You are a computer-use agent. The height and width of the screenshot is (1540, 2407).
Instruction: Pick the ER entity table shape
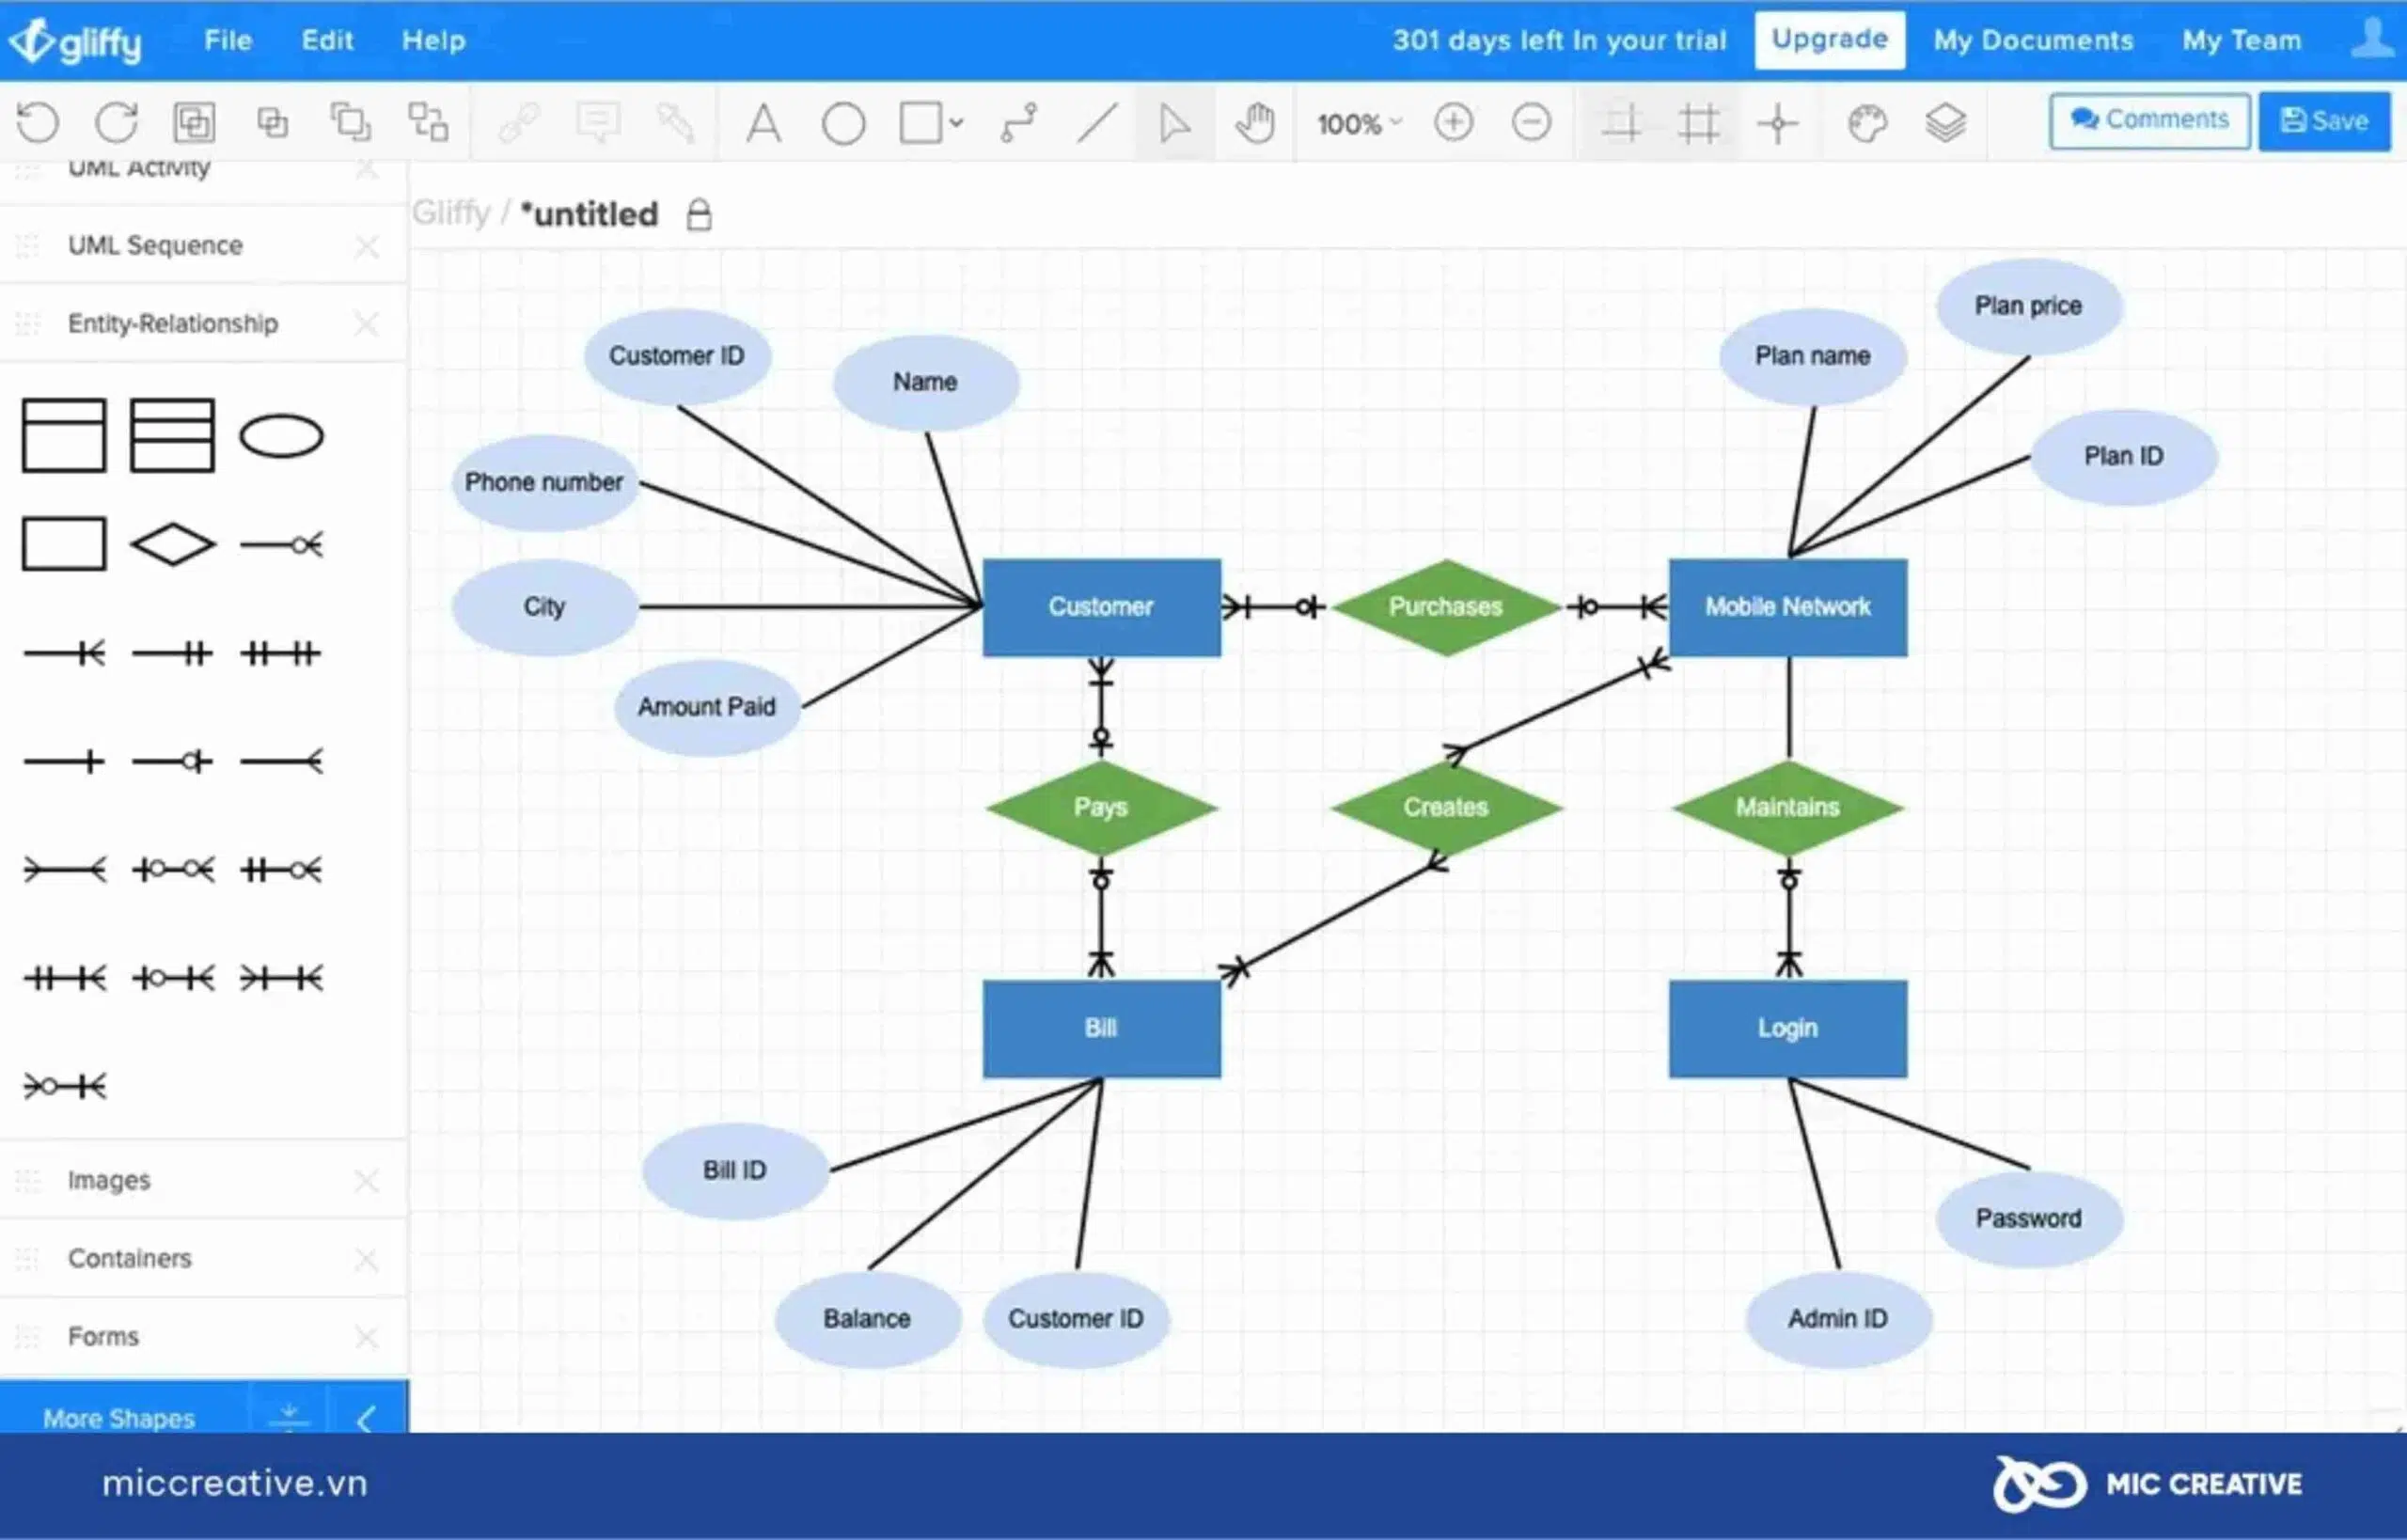[x=64, y=435]
